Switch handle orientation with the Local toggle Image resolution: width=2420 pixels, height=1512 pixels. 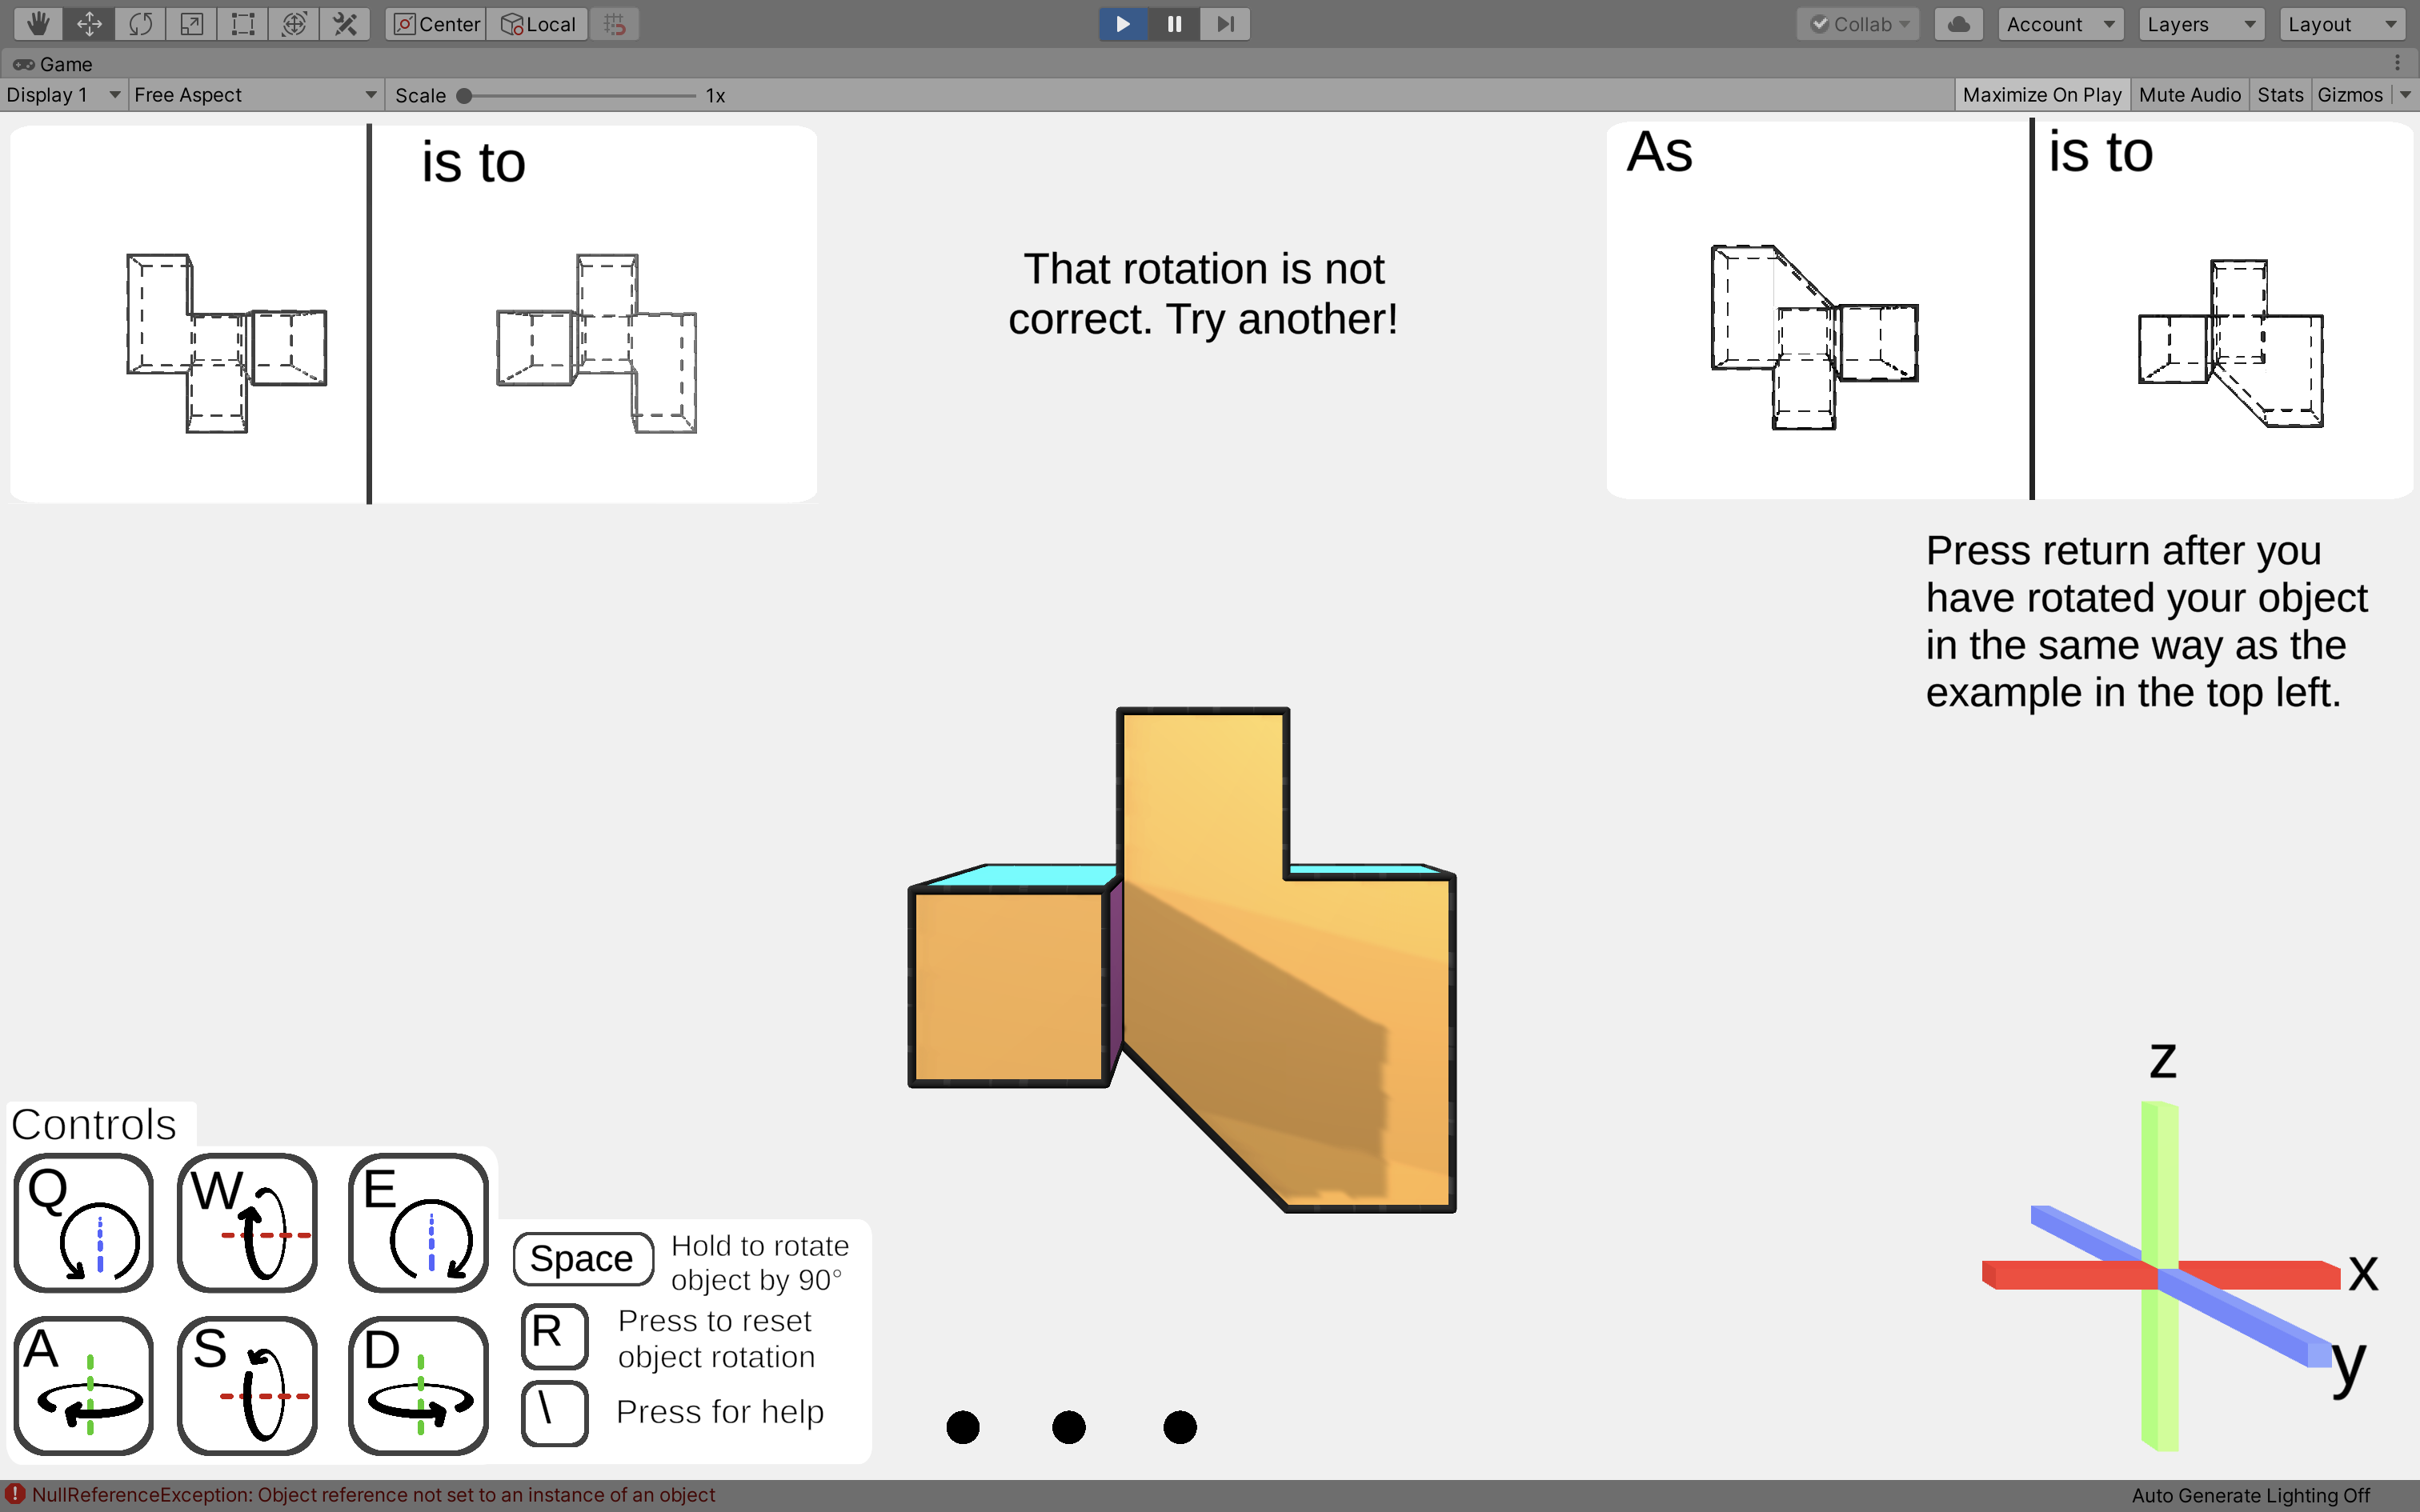click(x=537, y=23)
